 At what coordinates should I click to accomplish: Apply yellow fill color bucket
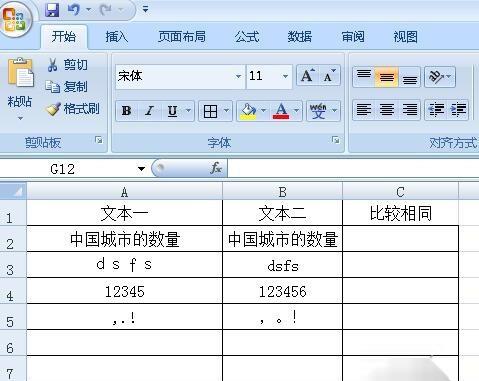point(248,111)
